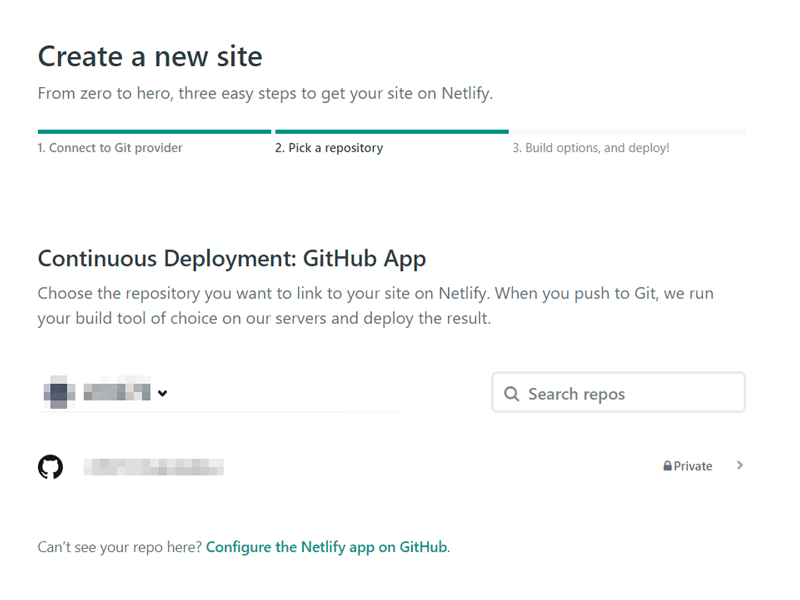Viewport: 800px width, 600px height.
Task: Select step 3 Build options, and deploy!
Action: point(591,148)
